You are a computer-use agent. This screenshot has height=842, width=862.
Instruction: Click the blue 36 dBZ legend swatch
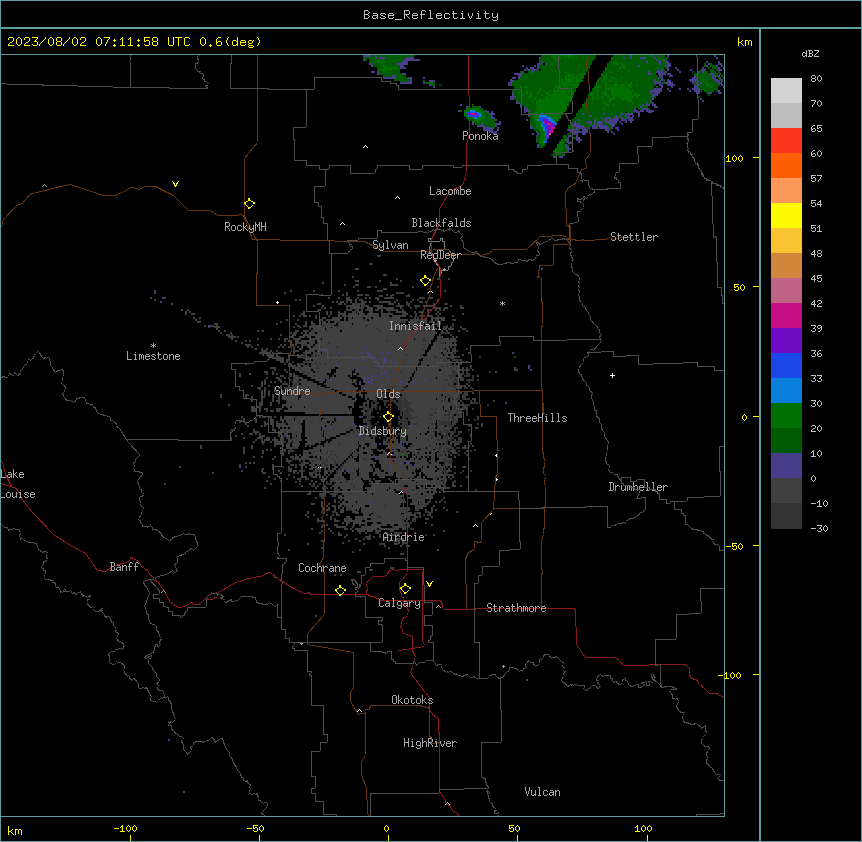tap(786, 365)
